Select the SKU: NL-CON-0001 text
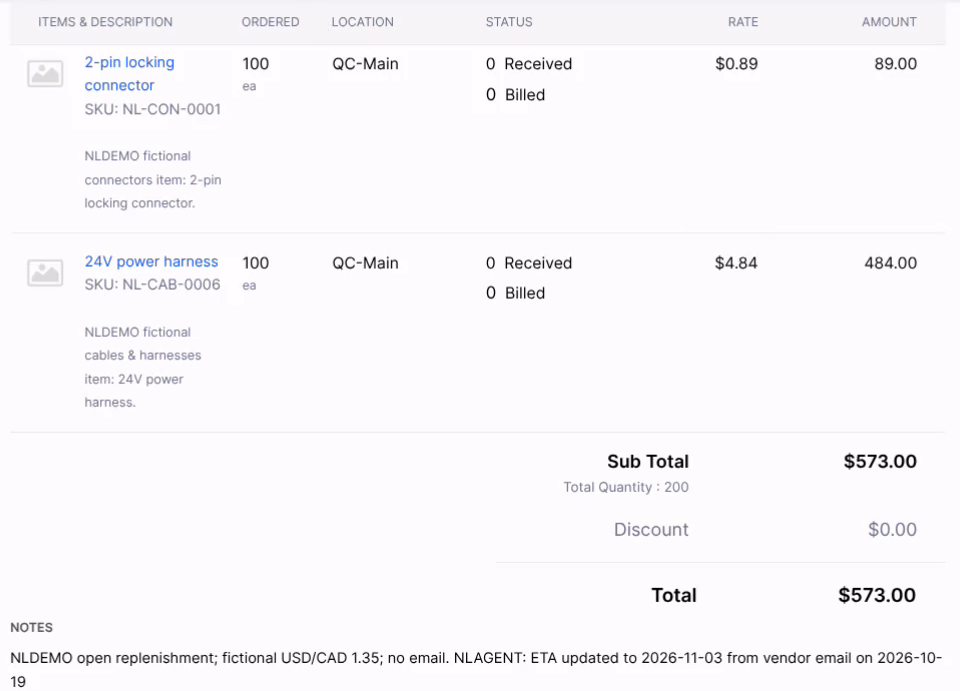Image resolution: width=960 pixels, height=691 pixels. [152, 109]
